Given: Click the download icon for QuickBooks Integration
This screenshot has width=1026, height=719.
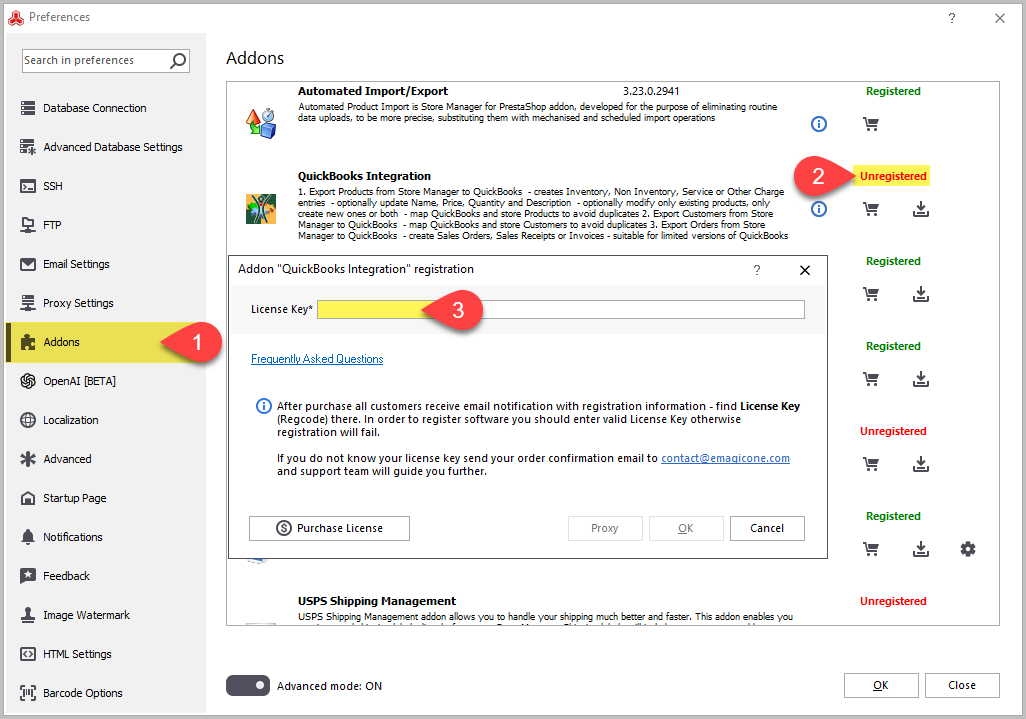Looking at the screenshot, I should point(921,209).
